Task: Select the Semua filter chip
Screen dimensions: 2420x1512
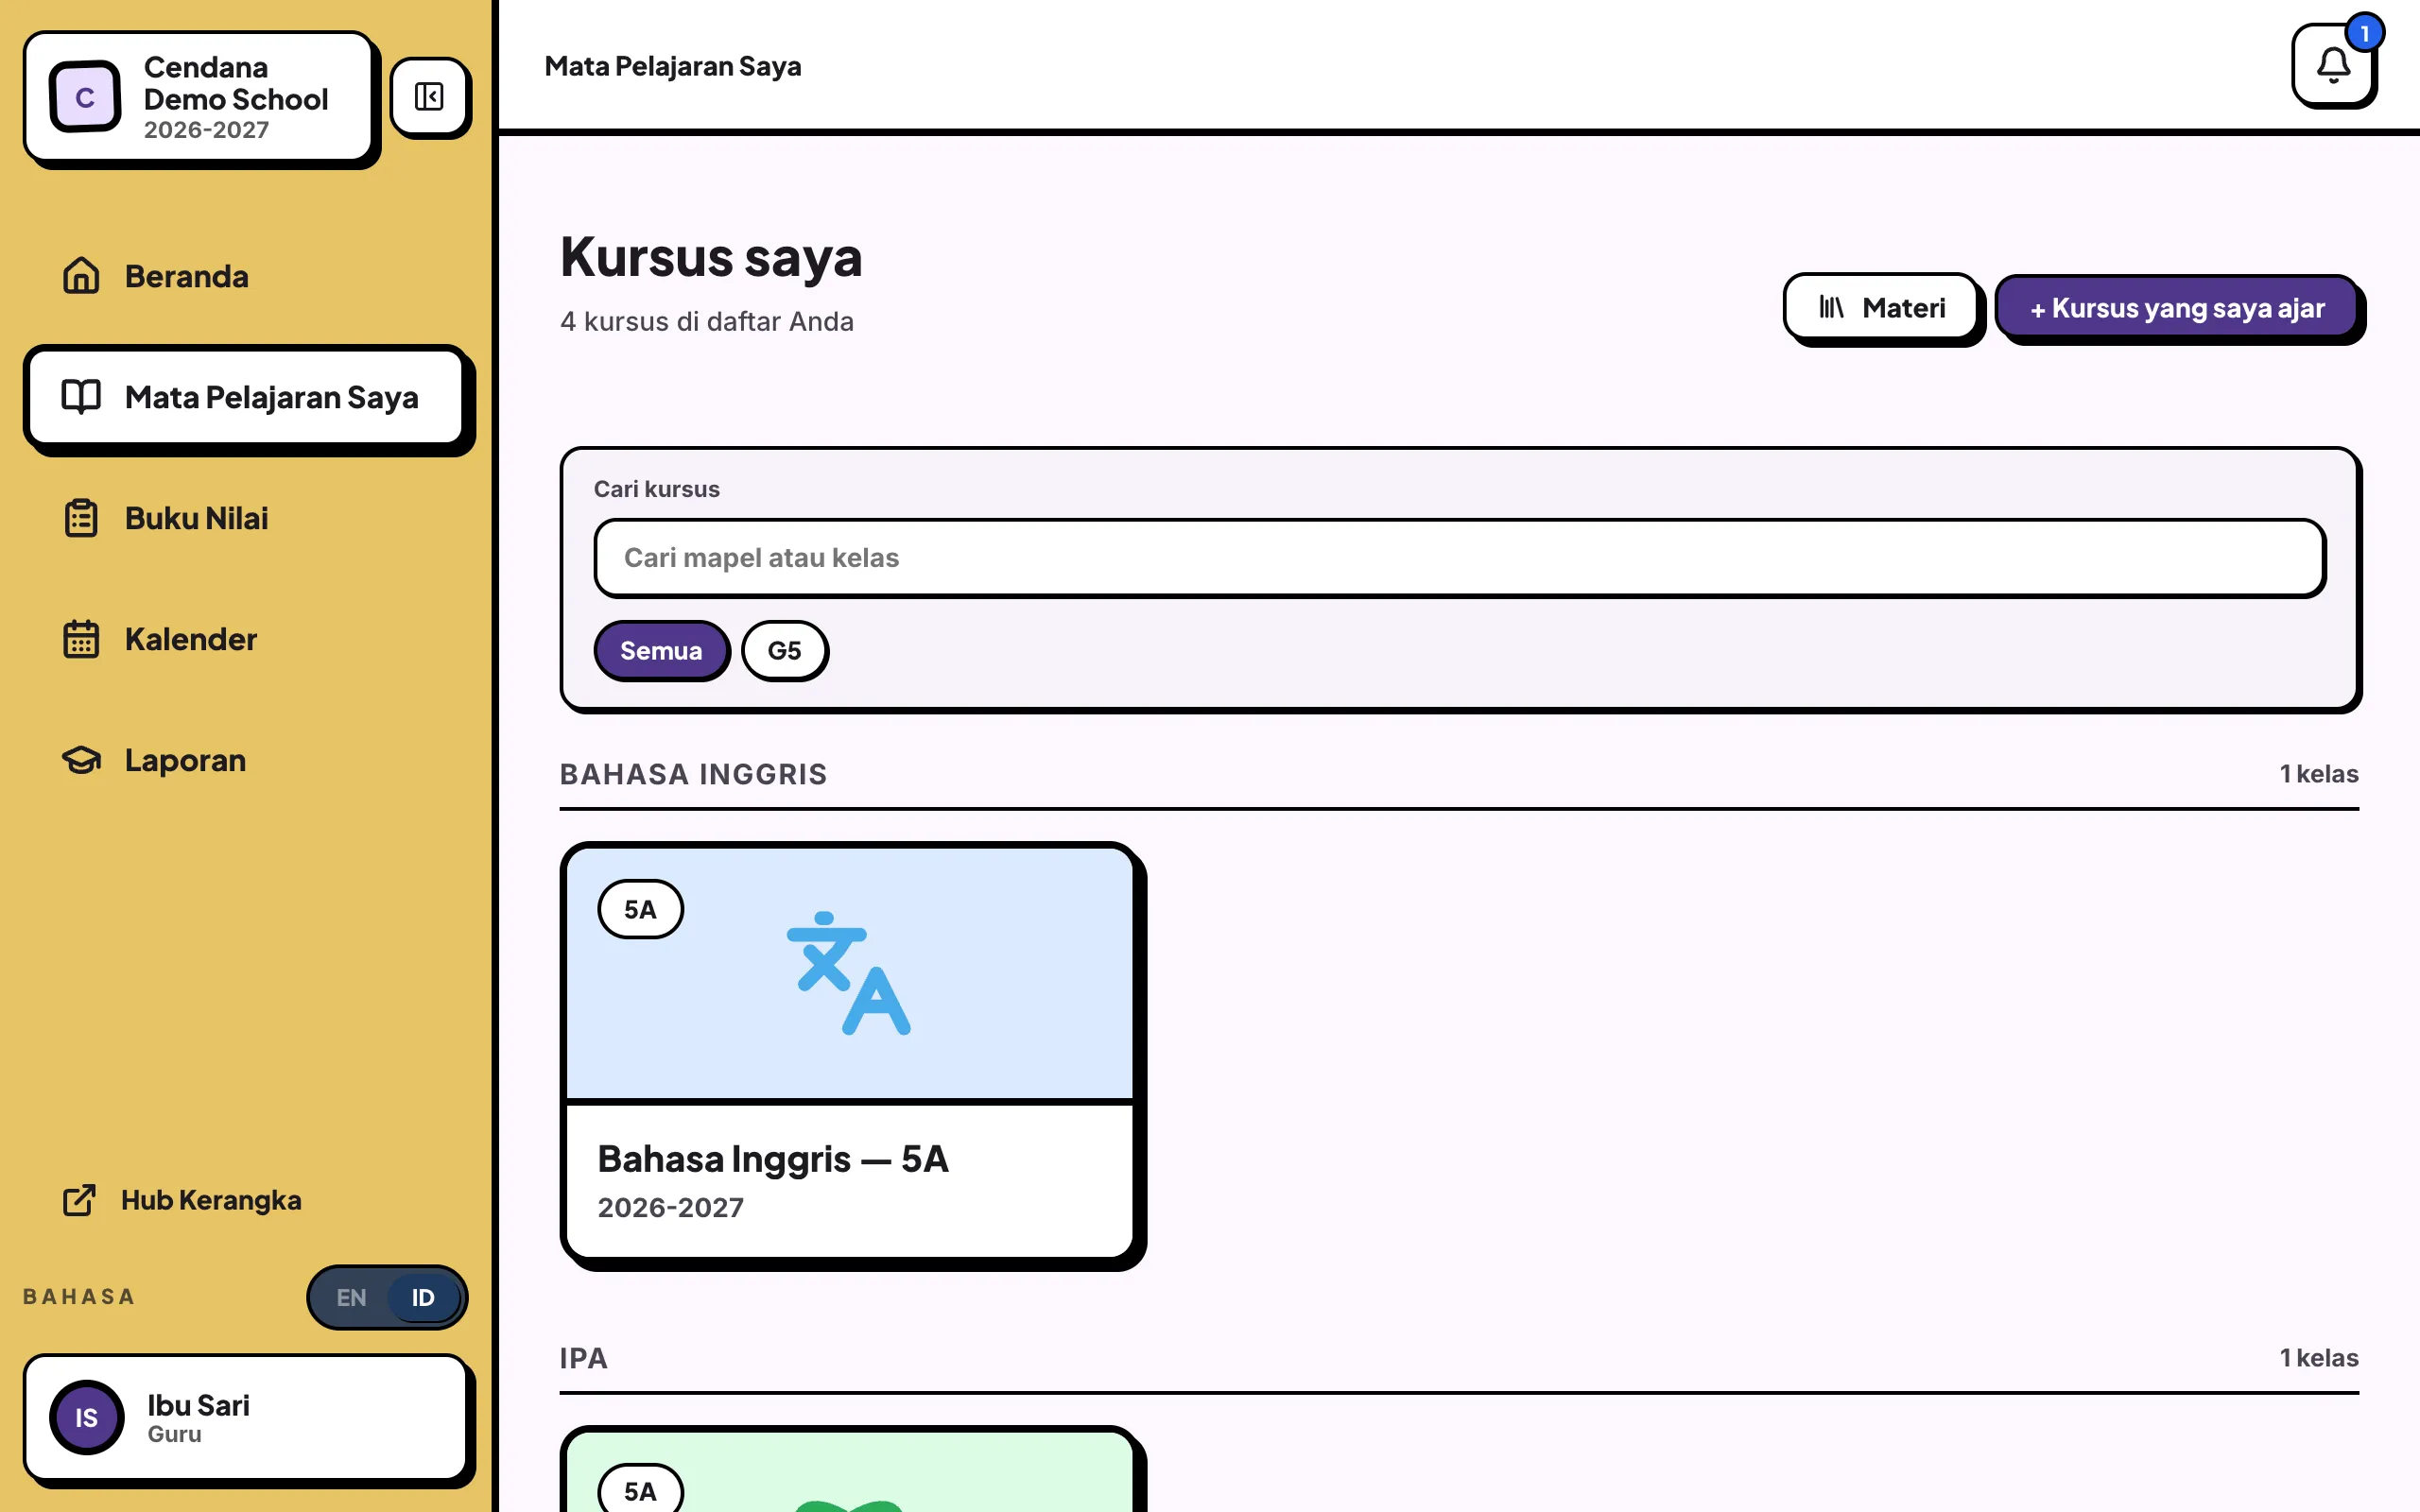Action: (x=661, y=650)
